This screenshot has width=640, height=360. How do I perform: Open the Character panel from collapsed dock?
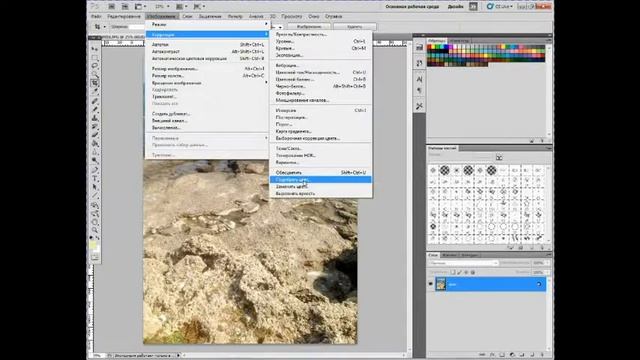point(419,79)
